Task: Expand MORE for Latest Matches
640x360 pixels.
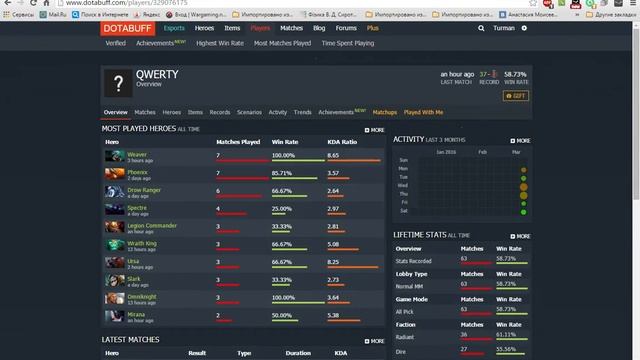Action: (374, 341)
